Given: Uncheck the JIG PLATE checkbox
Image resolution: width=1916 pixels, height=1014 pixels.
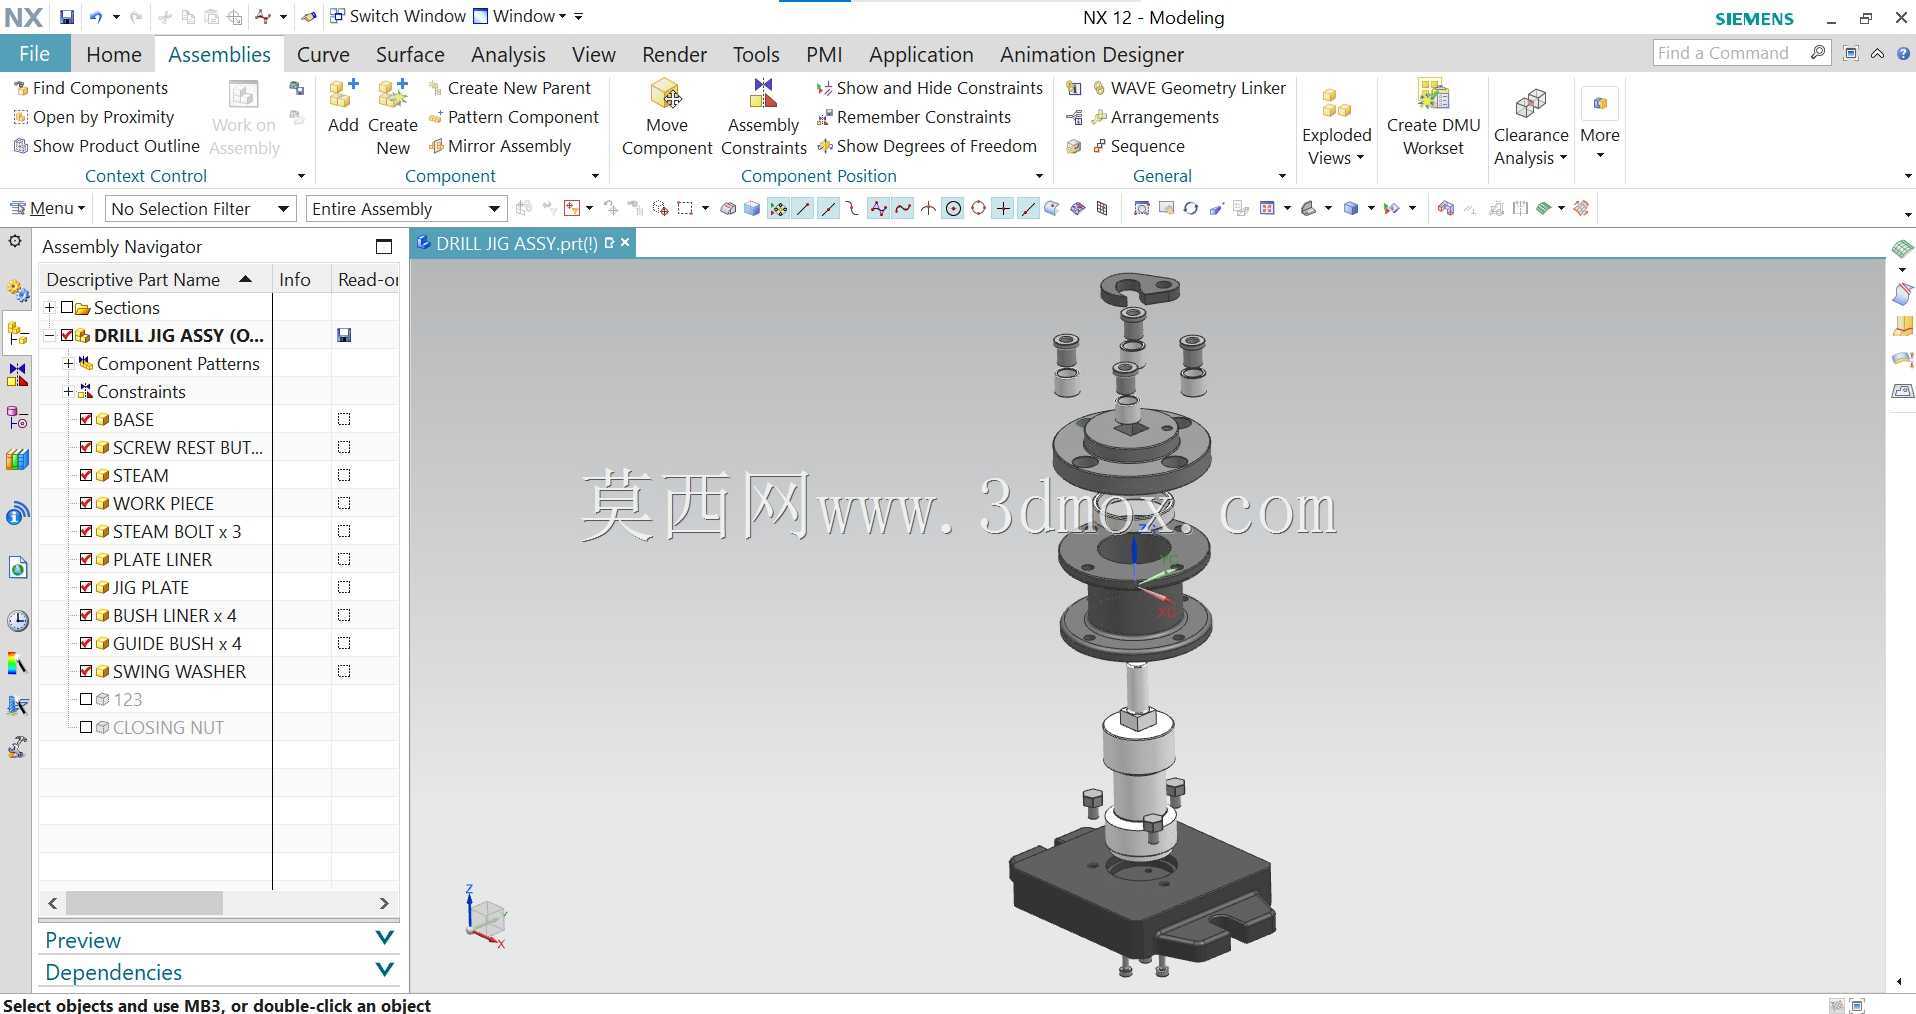Looking at the screenshot, I should pyautogui.click(x=86, y=587).
